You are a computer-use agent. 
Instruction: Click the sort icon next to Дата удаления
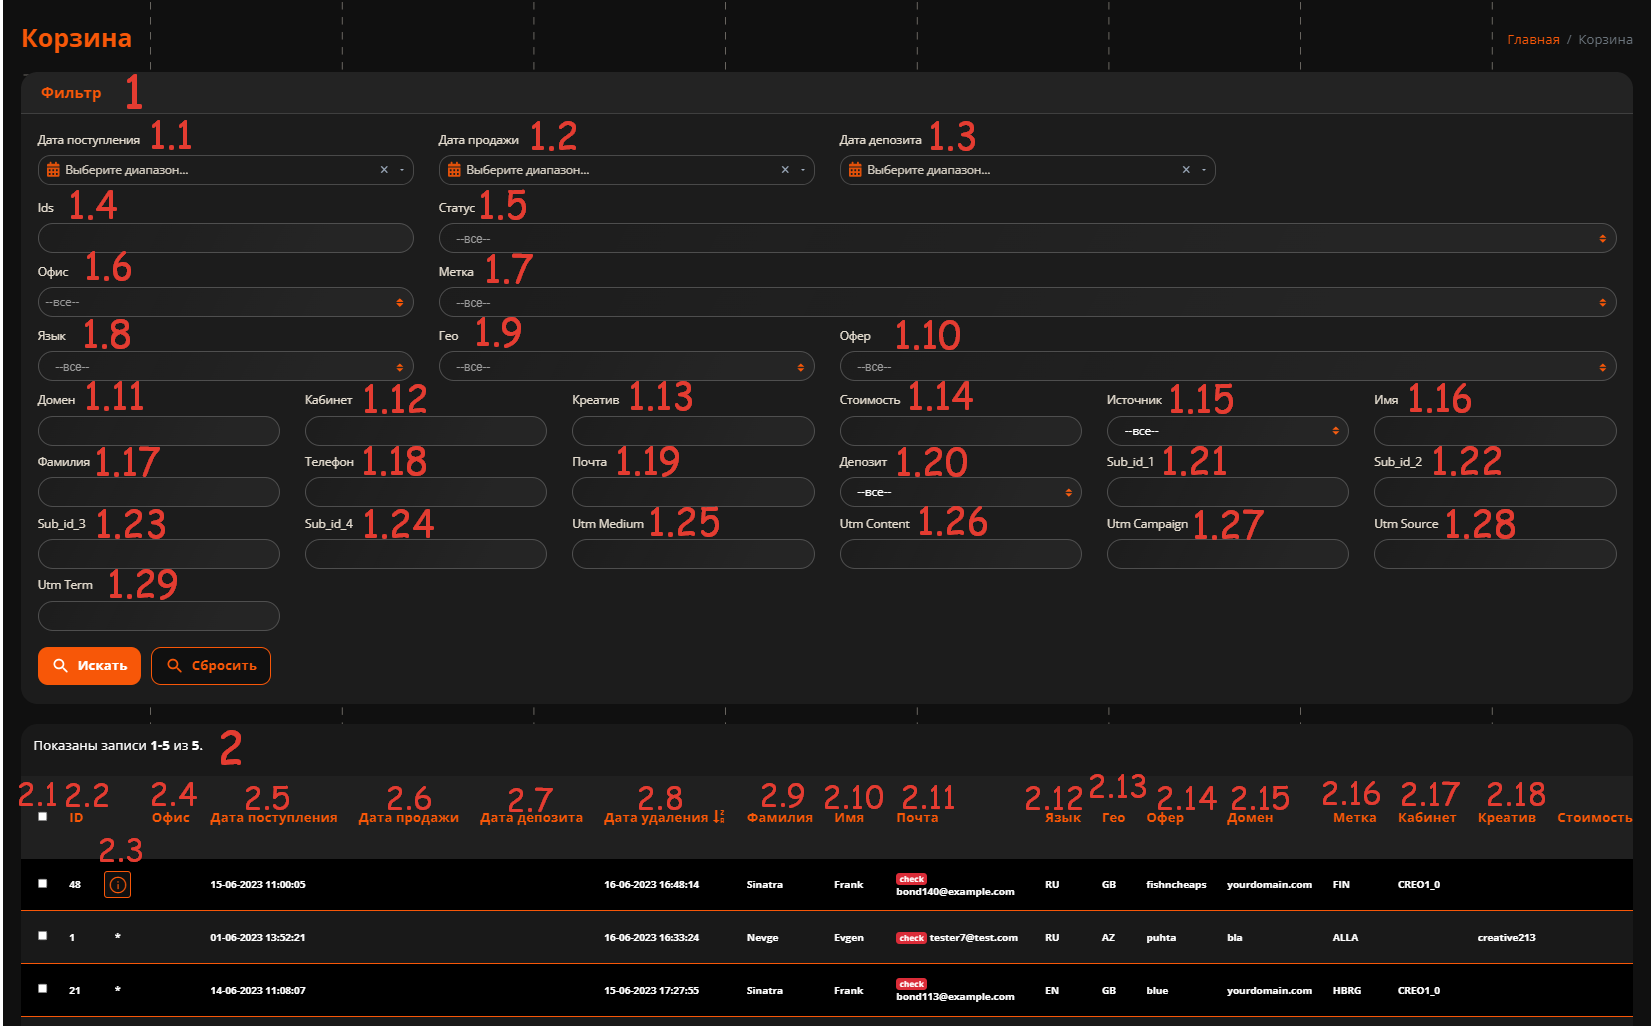tap(719, 817)
